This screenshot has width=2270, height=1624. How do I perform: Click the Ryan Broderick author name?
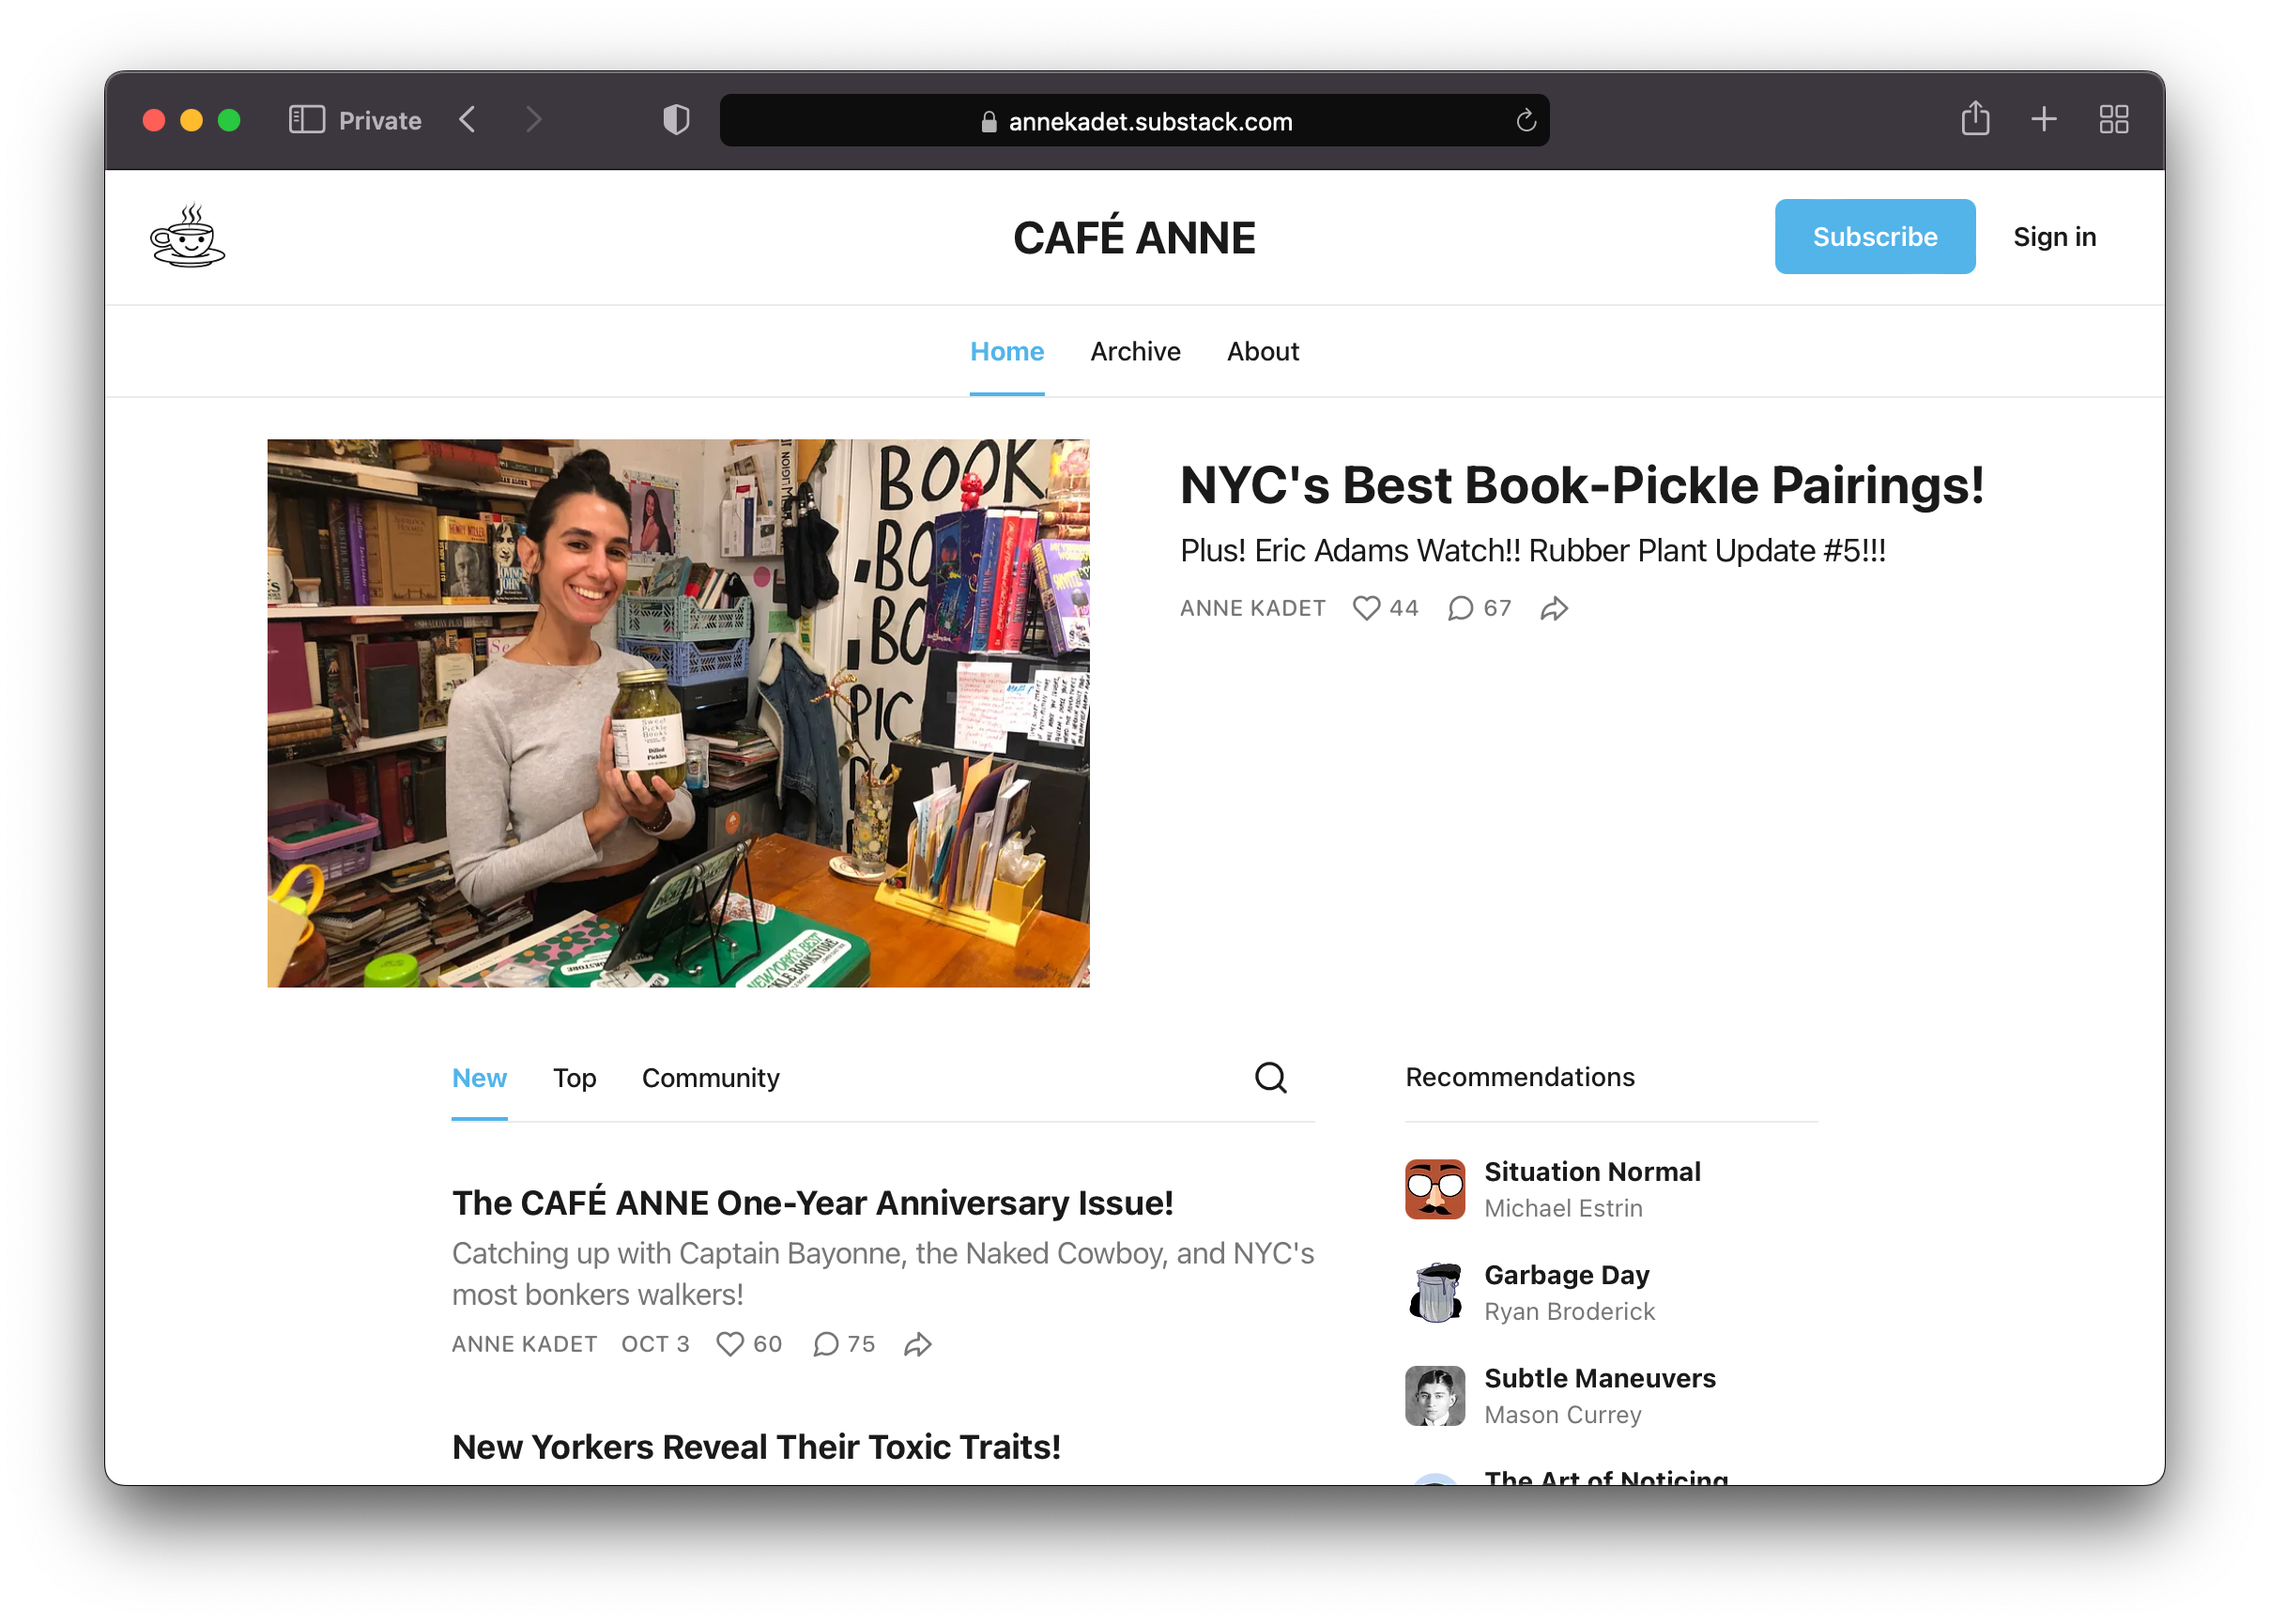point(1569,1311)
